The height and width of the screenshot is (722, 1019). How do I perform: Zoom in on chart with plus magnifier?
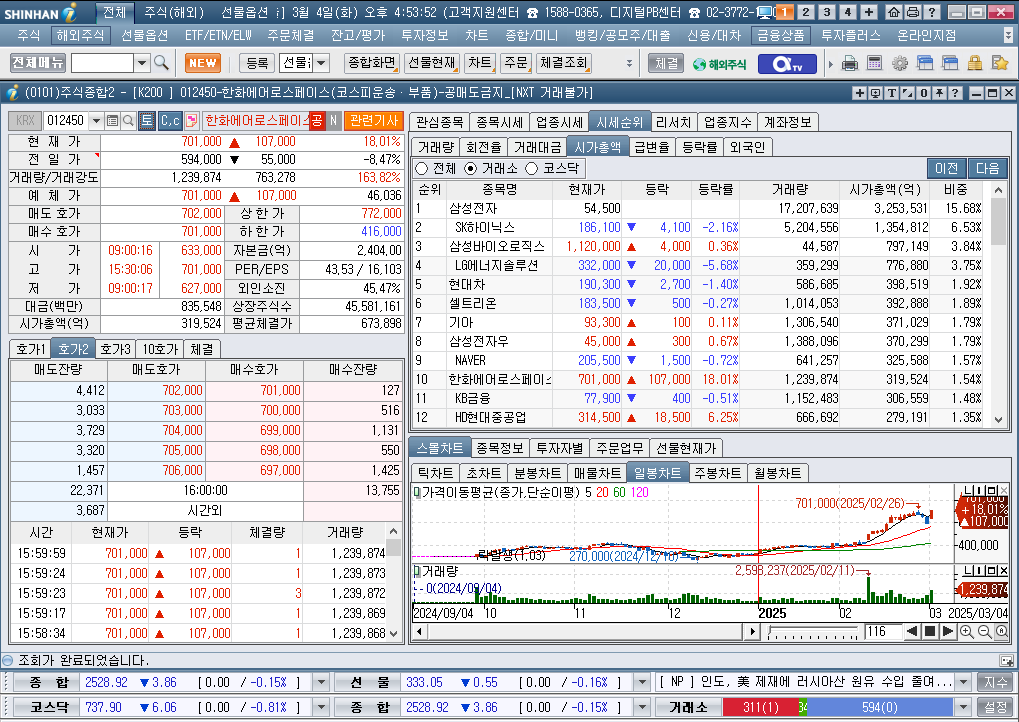point(966,632)
